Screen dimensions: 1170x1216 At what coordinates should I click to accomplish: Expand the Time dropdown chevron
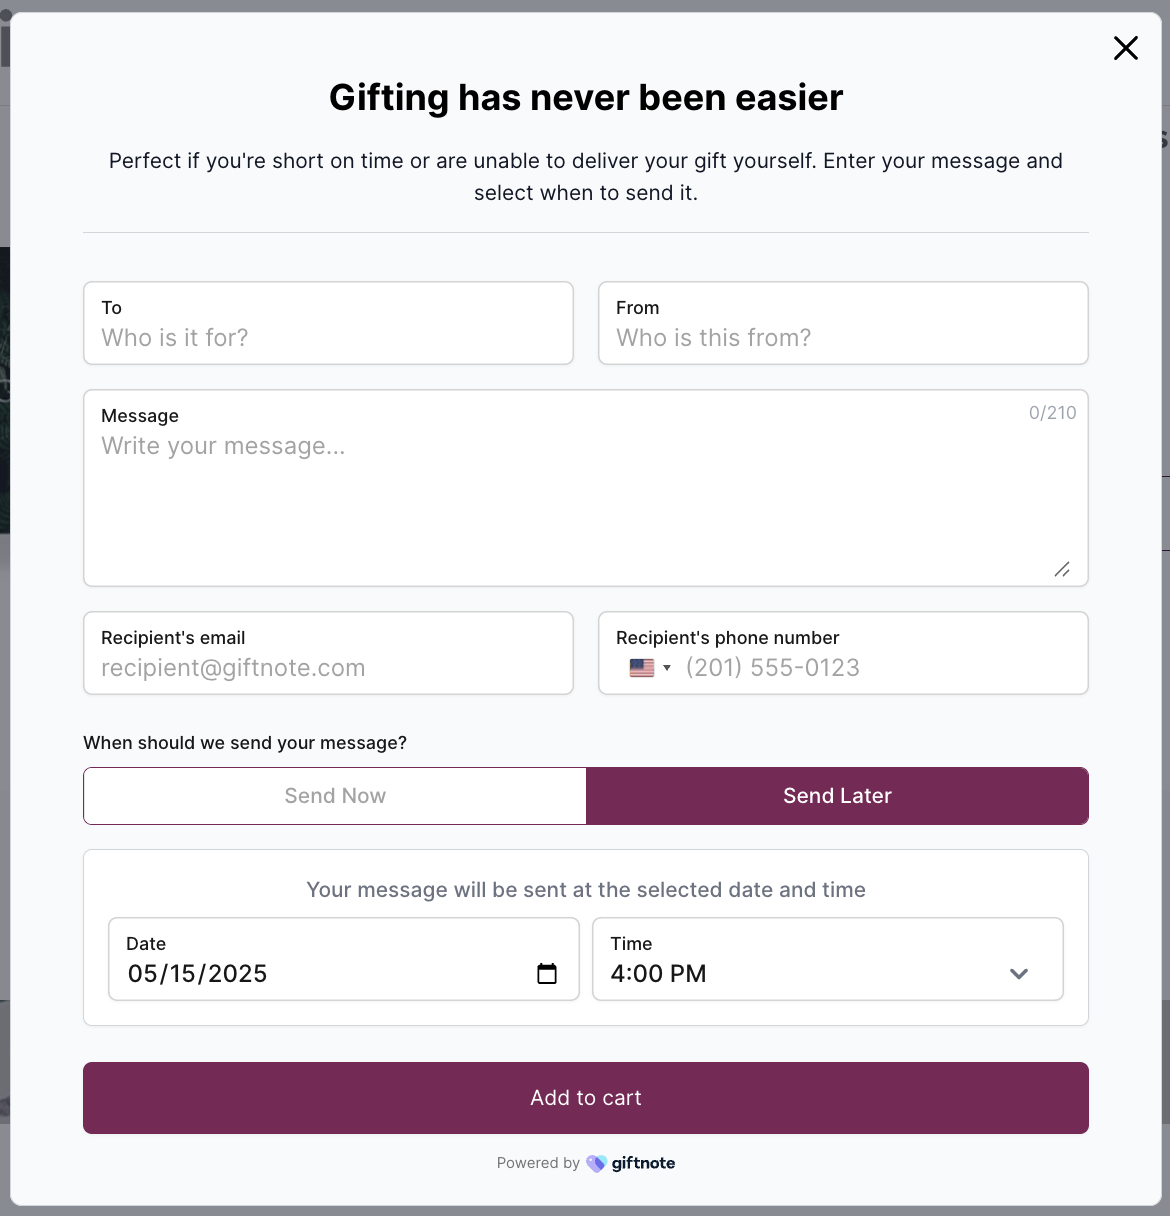[1019, 974]
